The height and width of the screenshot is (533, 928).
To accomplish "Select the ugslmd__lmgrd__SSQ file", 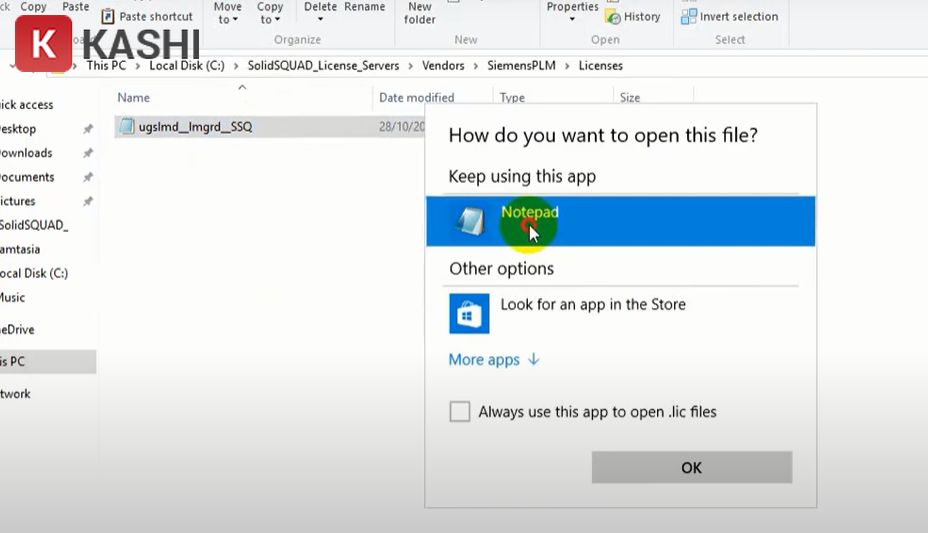I will click(195, 127).
